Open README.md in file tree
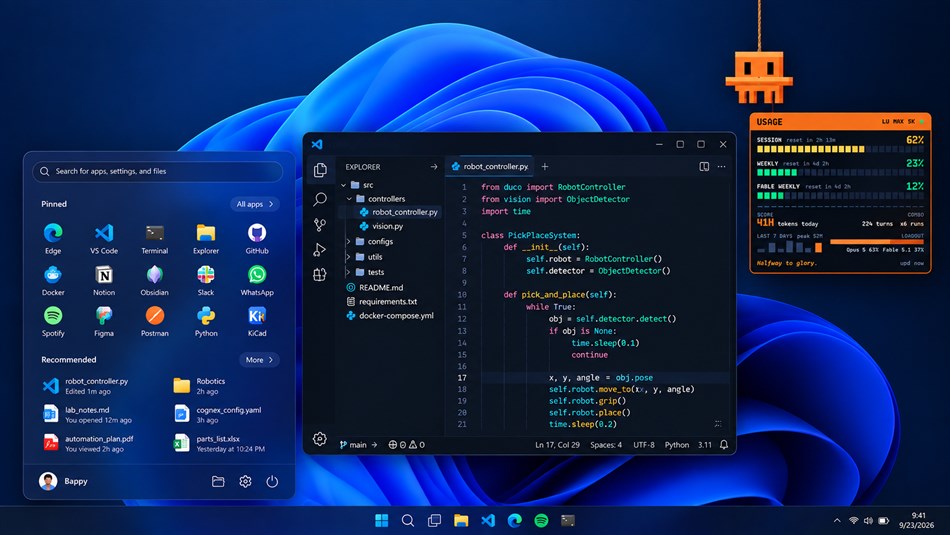 (375, 288)
